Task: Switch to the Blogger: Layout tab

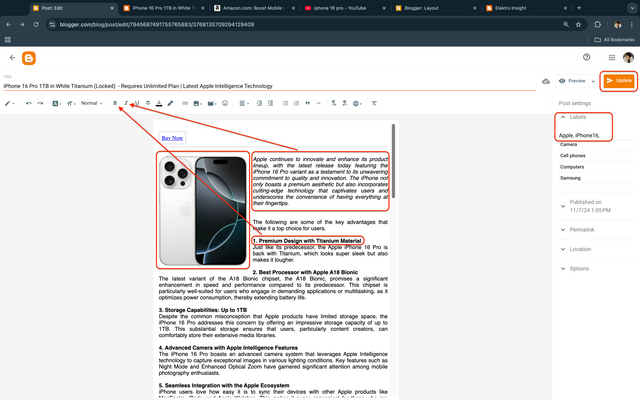Action: pos(434,8)
